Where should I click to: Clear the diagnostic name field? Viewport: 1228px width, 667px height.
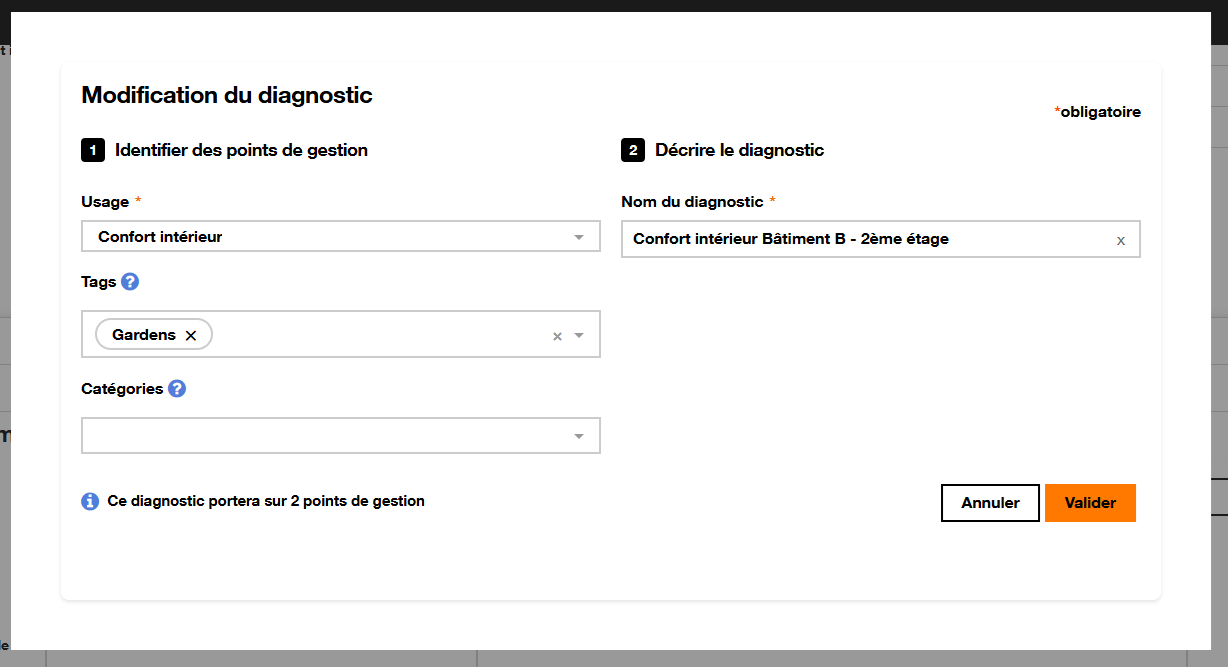[1120, 239]
